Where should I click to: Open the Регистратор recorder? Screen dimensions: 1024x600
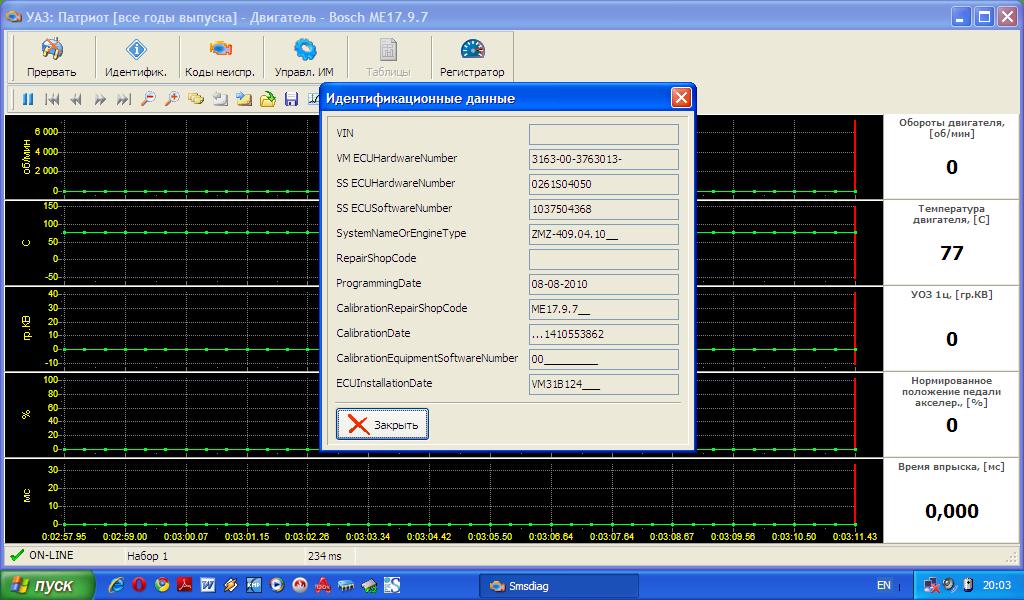click(x=472, y=57)
